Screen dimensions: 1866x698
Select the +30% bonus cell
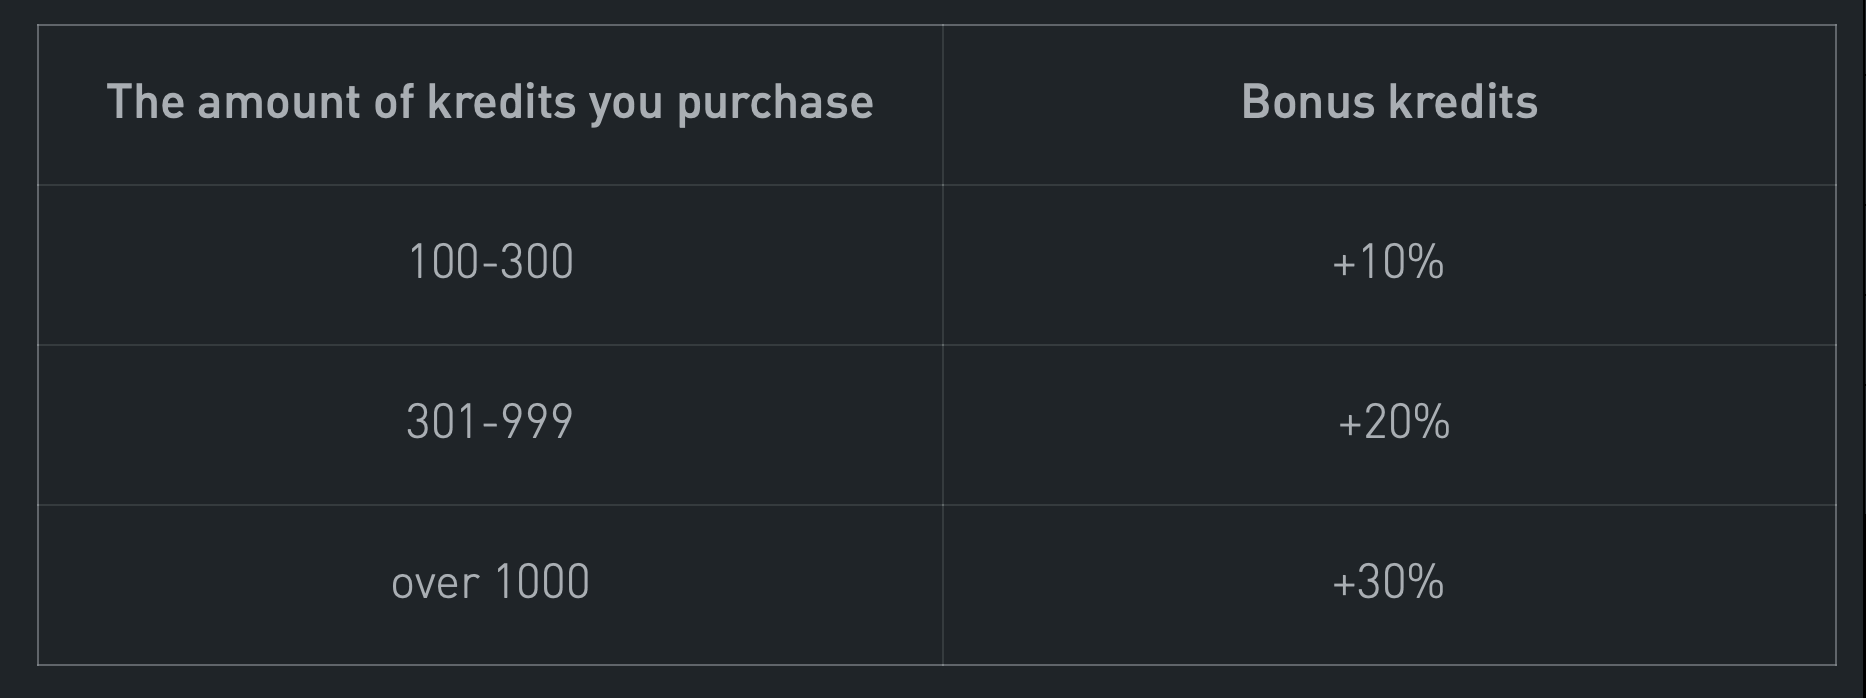(1388, 582)
